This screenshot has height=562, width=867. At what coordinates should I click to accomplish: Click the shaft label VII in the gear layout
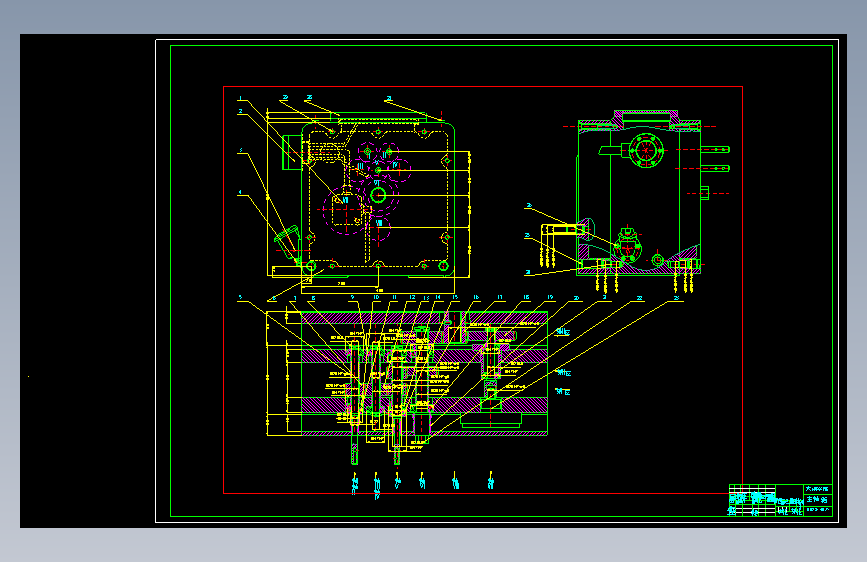pyautogui.click(x=346, y=200)
